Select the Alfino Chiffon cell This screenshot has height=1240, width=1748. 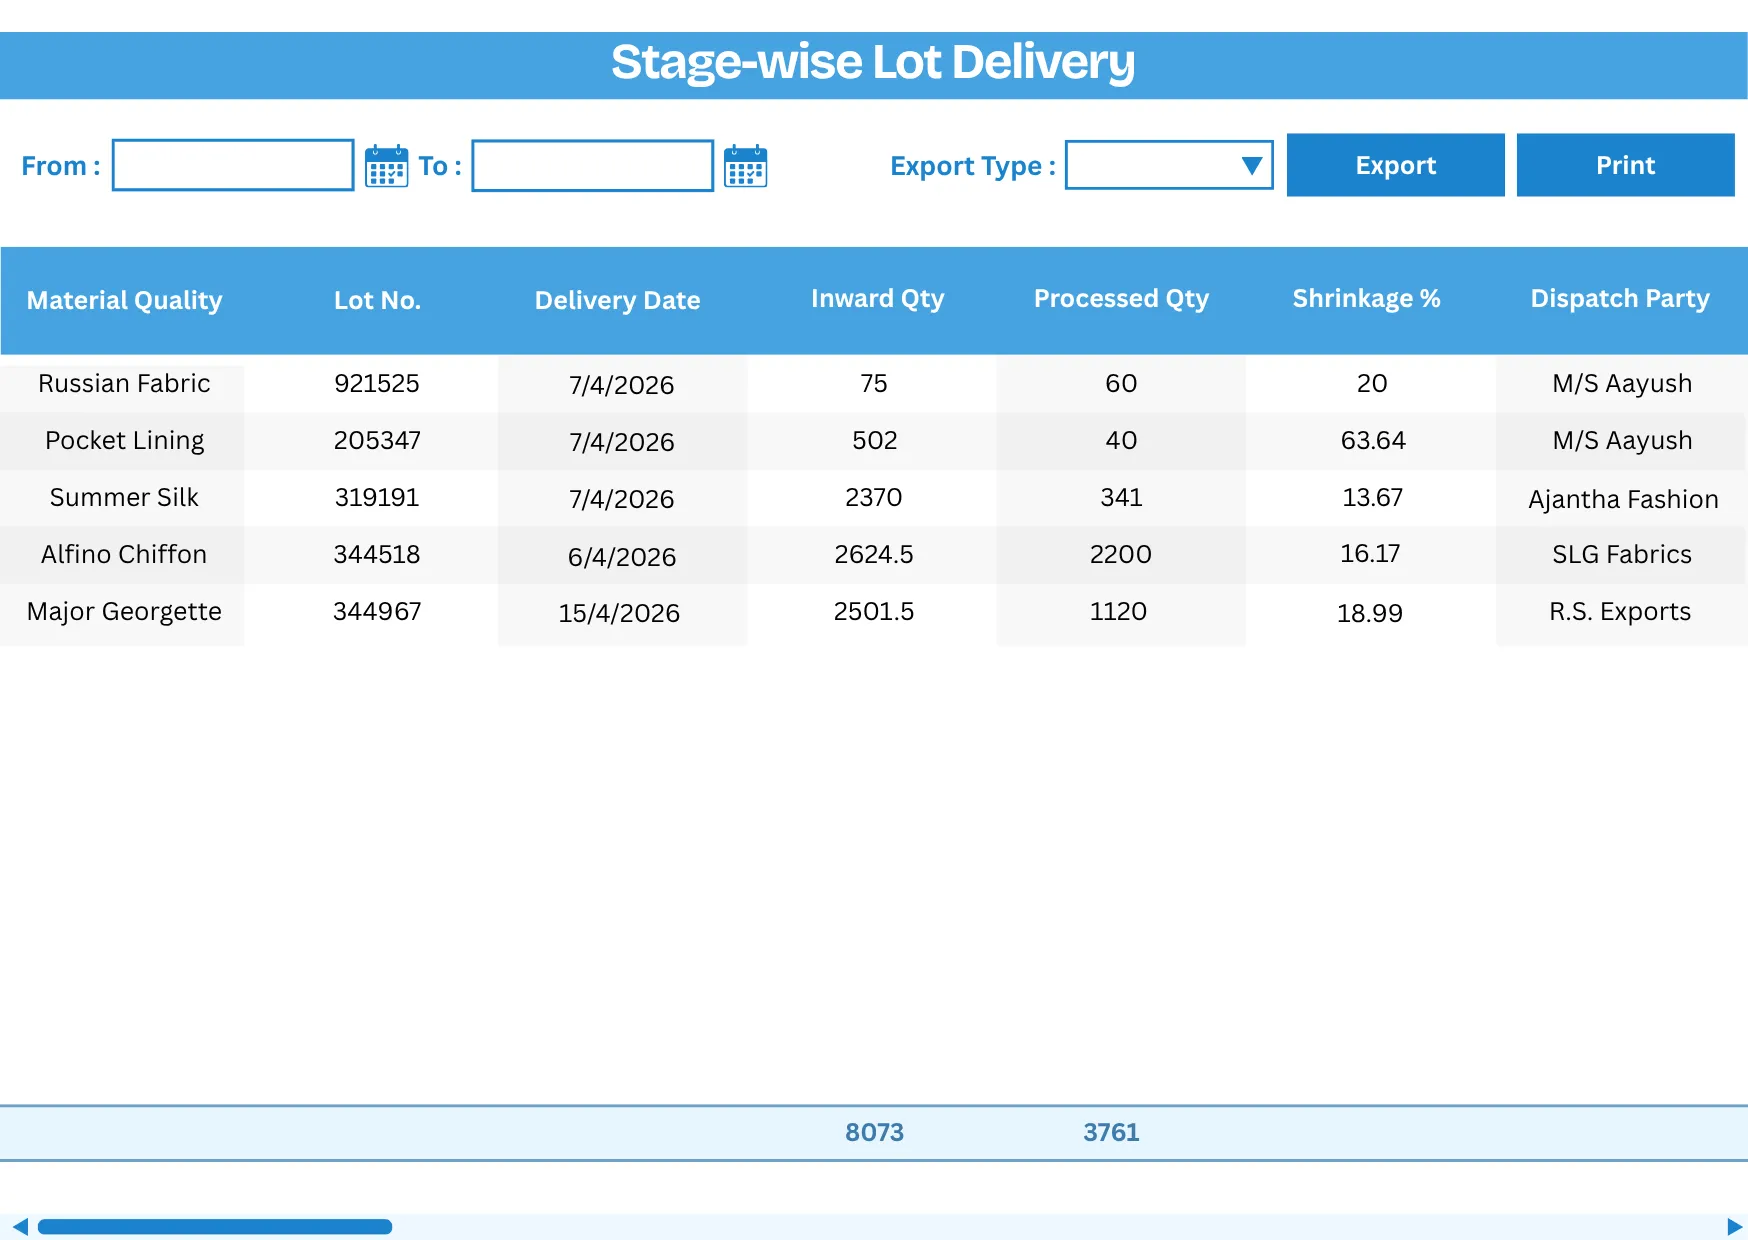pos(124,554)
